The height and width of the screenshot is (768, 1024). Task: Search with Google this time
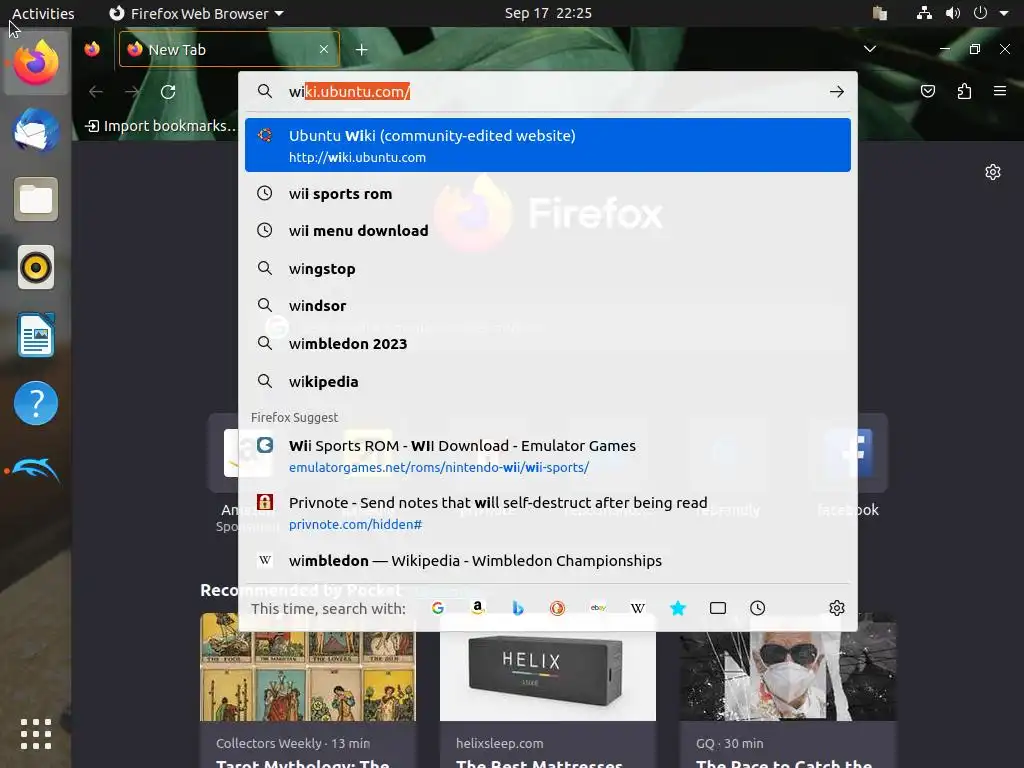pos(438,608)
